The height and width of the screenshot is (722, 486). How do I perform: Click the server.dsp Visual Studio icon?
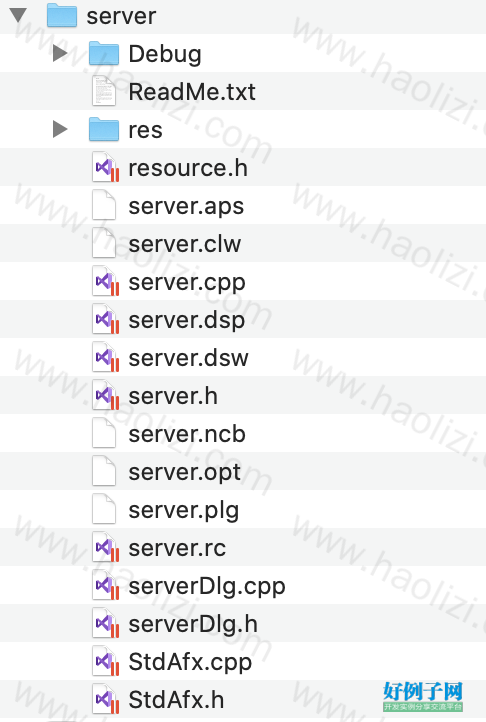[x=105, y=320]
